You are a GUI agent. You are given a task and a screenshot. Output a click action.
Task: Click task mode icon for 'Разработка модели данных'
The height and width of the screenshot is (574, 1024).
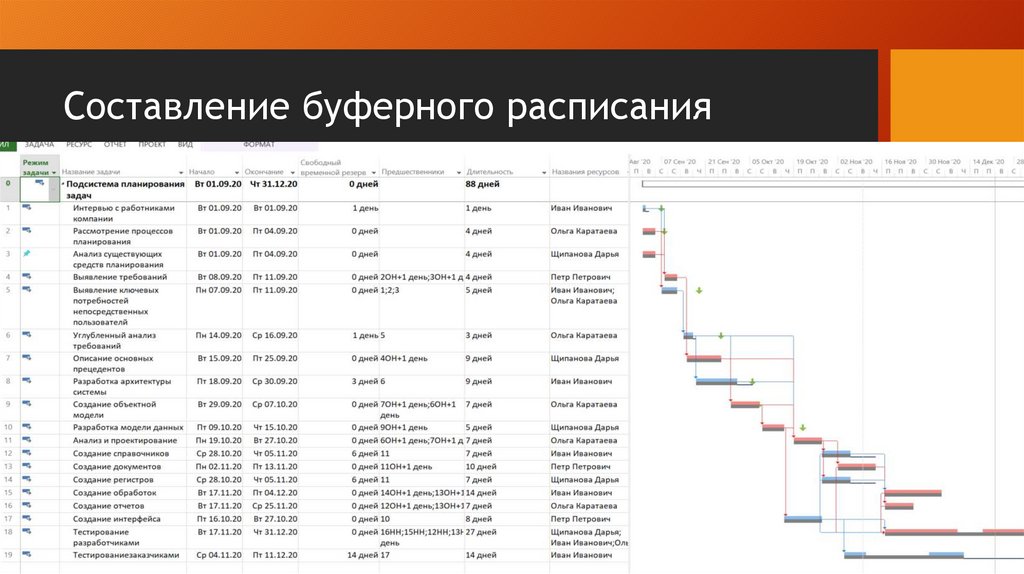point(27,426)
